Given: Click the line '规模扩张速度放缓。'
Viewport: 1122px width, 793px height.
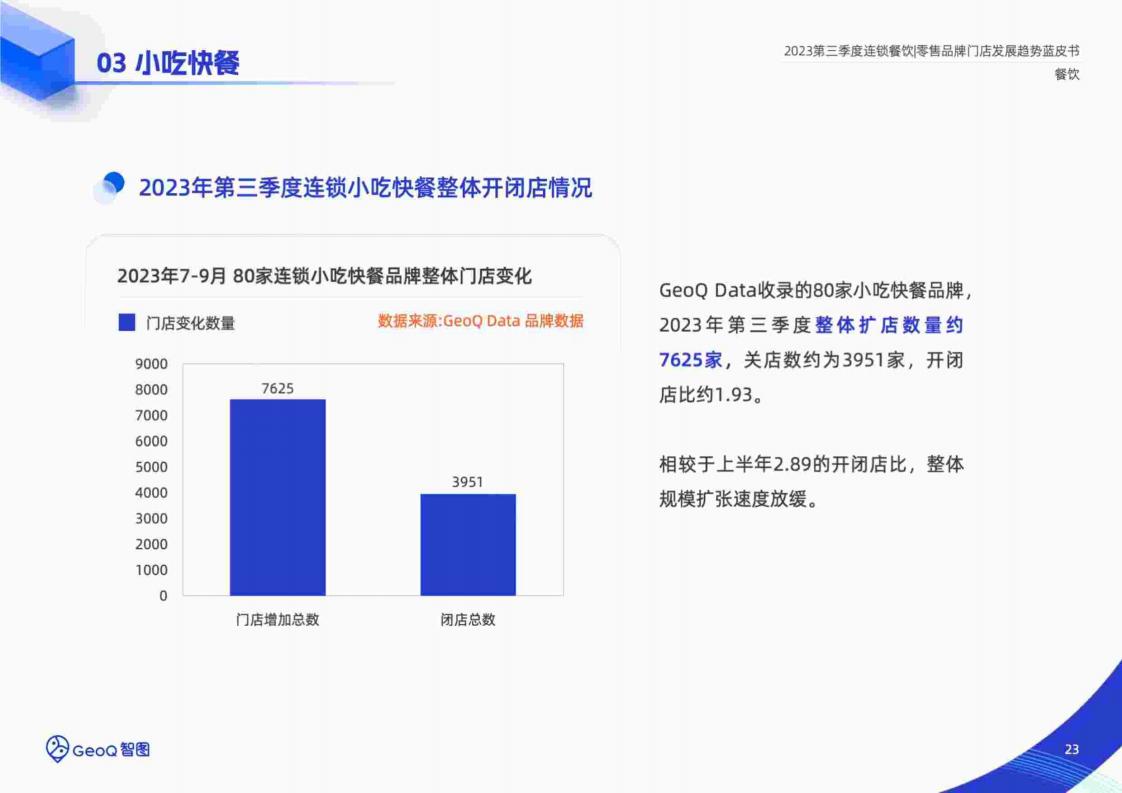Looking at the screenshot, I should pos(738,499).
